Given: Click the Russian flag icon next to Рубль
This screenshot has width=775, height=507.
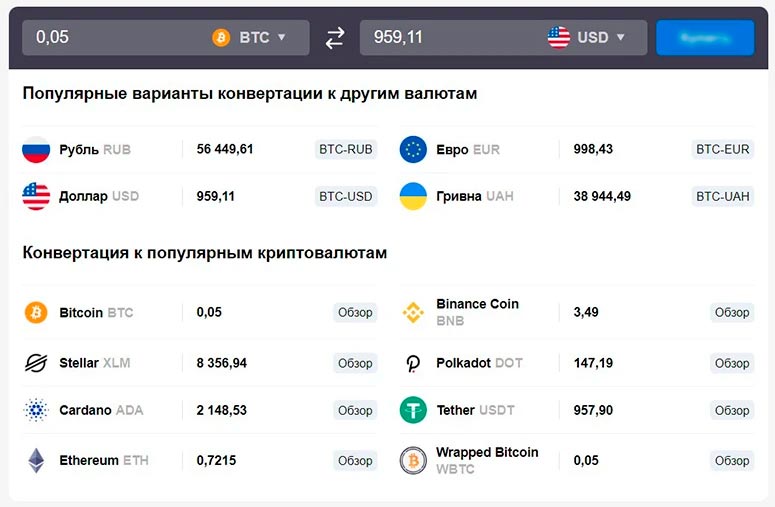Looking at the screenshot, I should click(36, 150).
